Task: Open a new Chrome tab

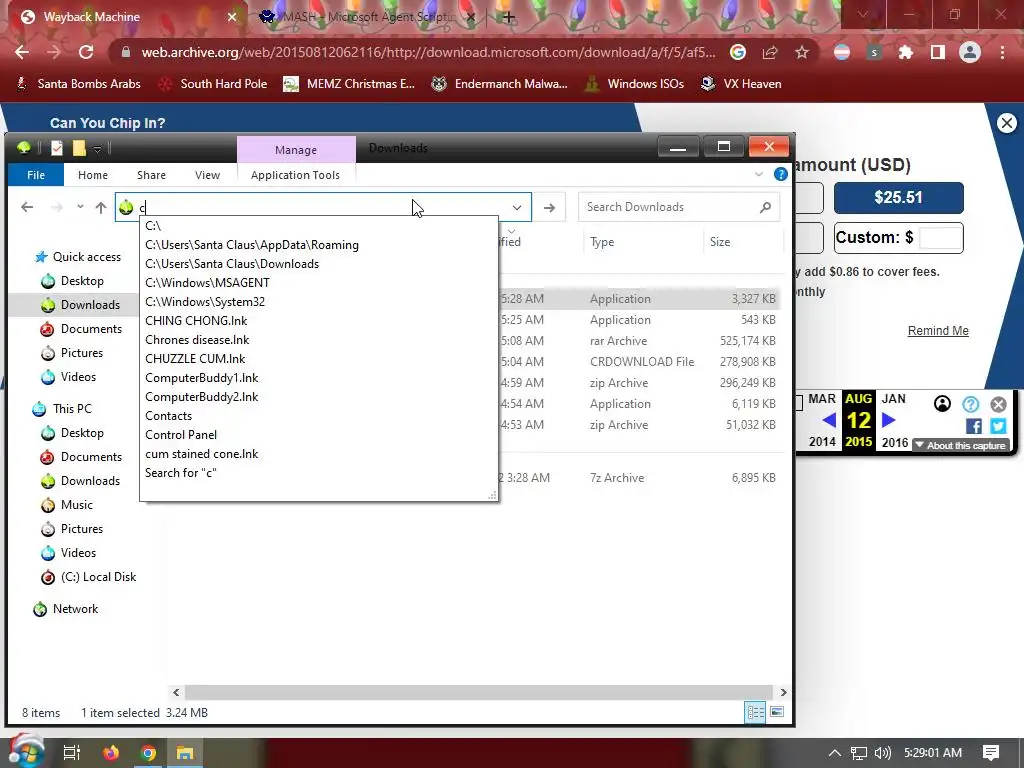Action: (x=509, y=17)
